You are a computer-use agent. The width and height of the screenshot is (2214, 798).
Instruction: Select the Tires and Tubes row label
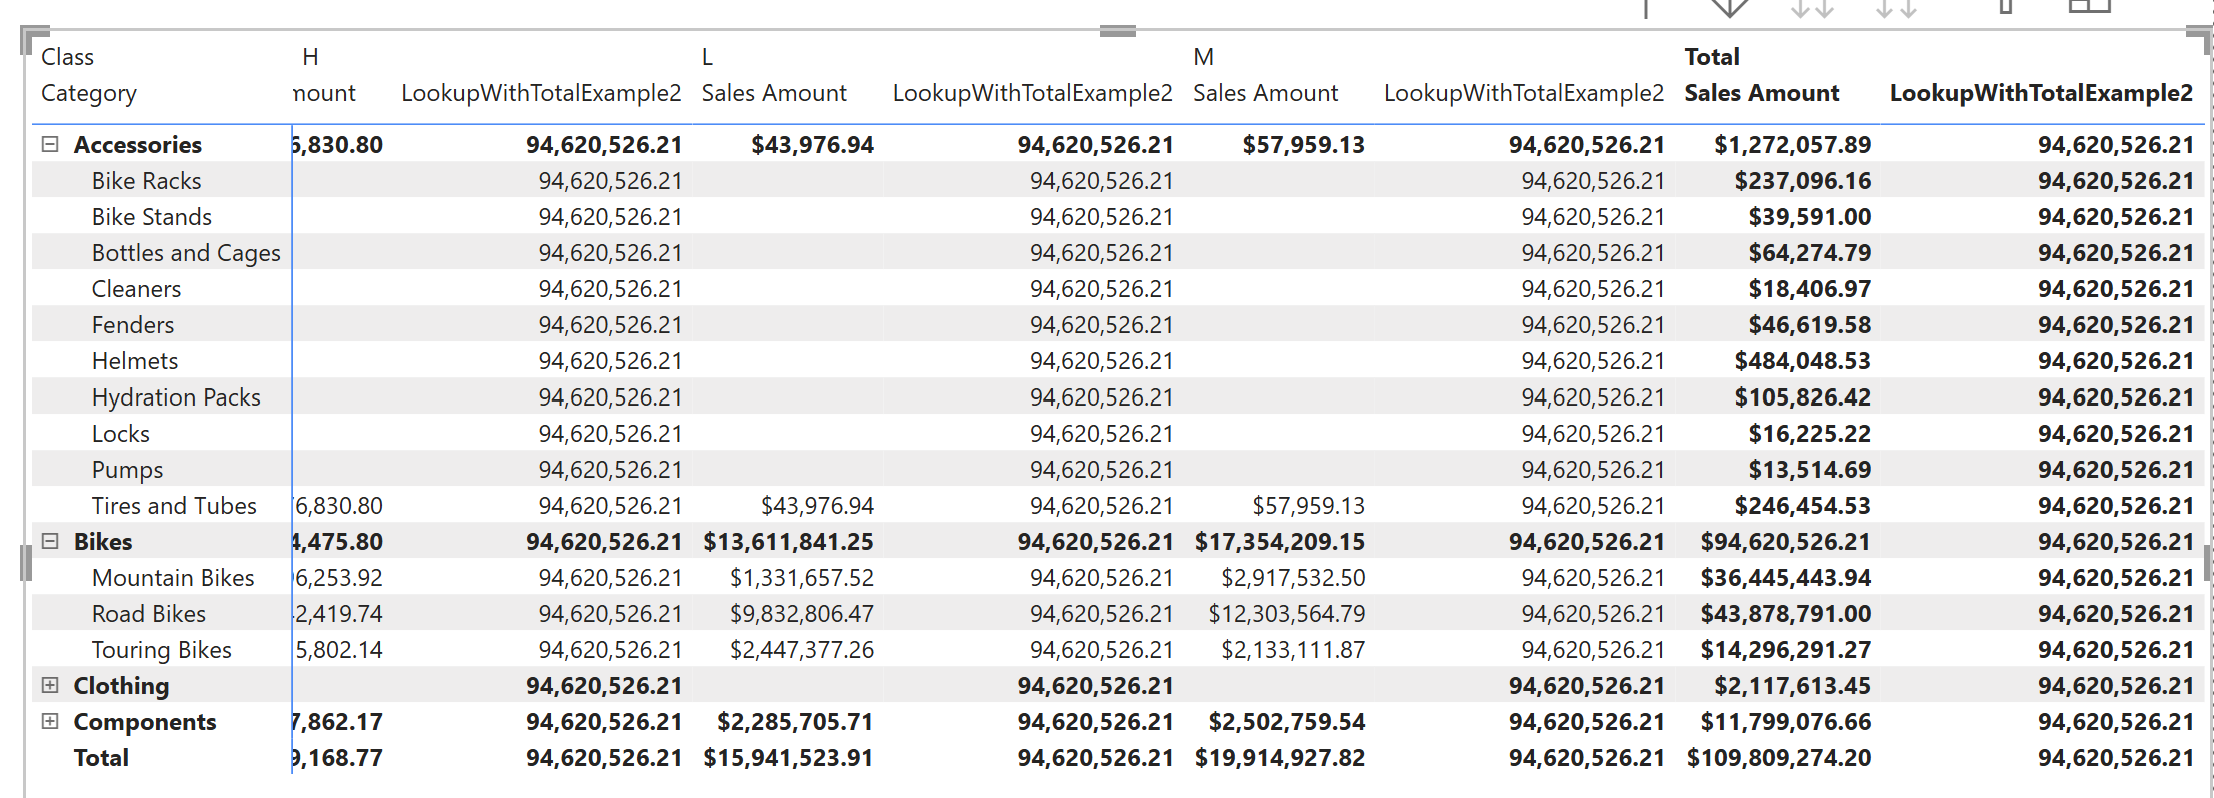coord(174,506)
